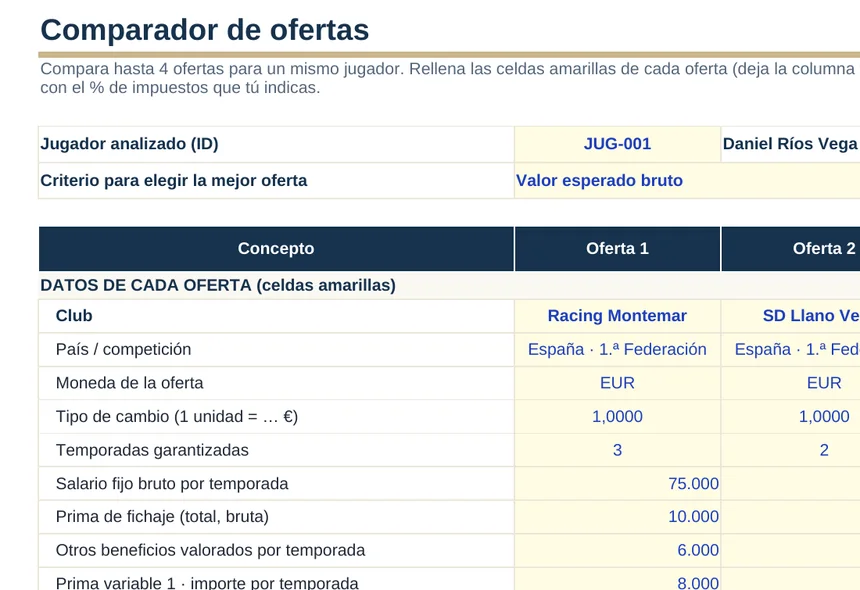
Task: Click the 'Club' row label
Action: pyautogui.click(x=74, y=316)
